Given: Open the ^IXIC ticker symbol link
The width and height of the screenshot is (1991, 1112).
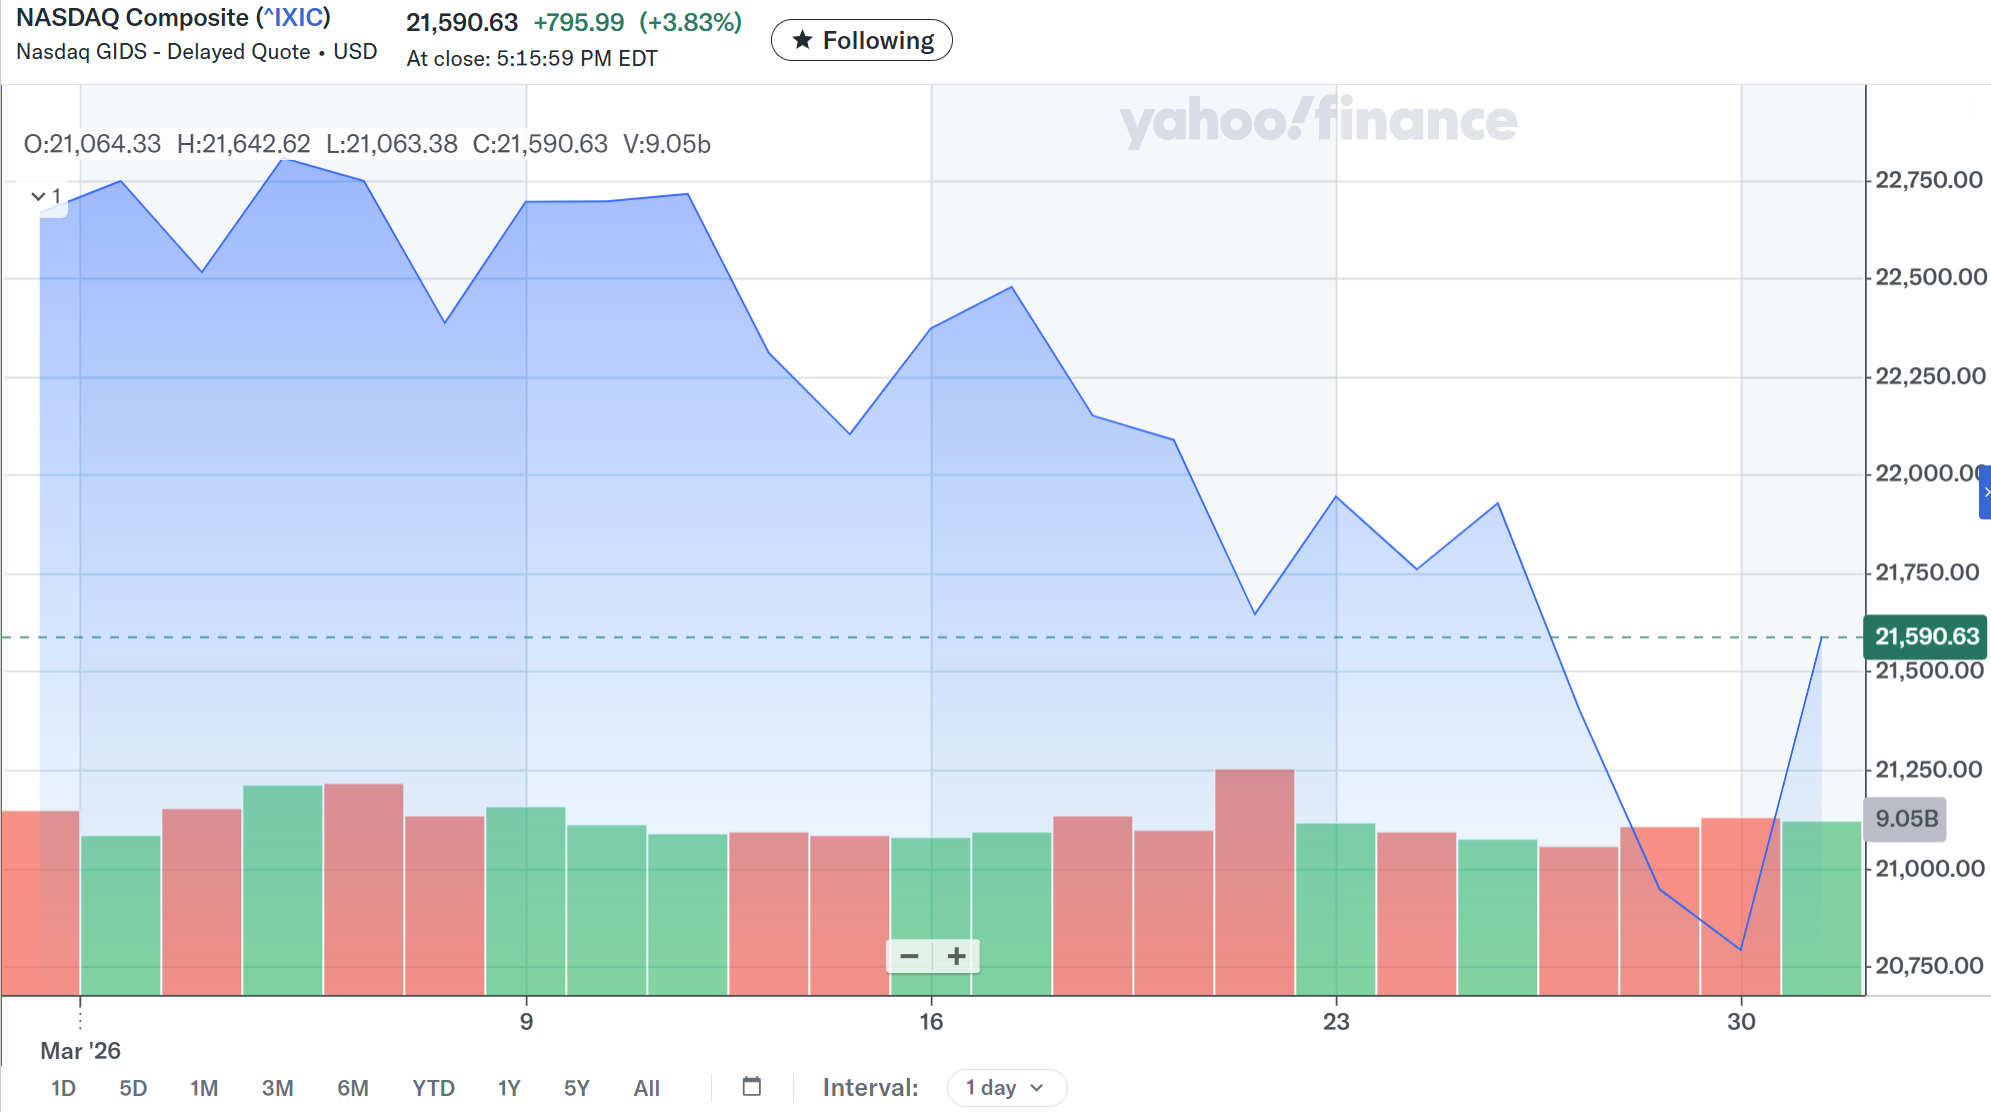Looking at the screenshot, I should coord(293,18).
